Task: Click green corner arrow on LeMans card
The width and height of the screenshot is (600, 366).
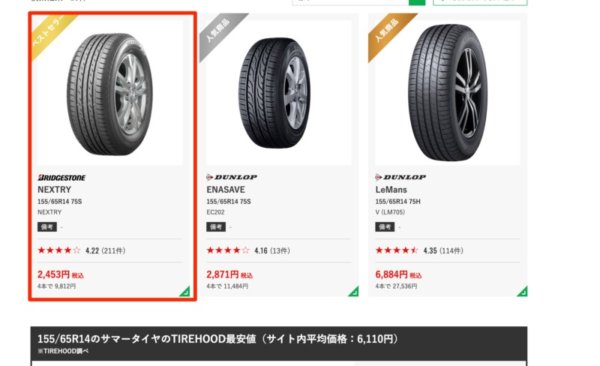Action: point(523,292)
